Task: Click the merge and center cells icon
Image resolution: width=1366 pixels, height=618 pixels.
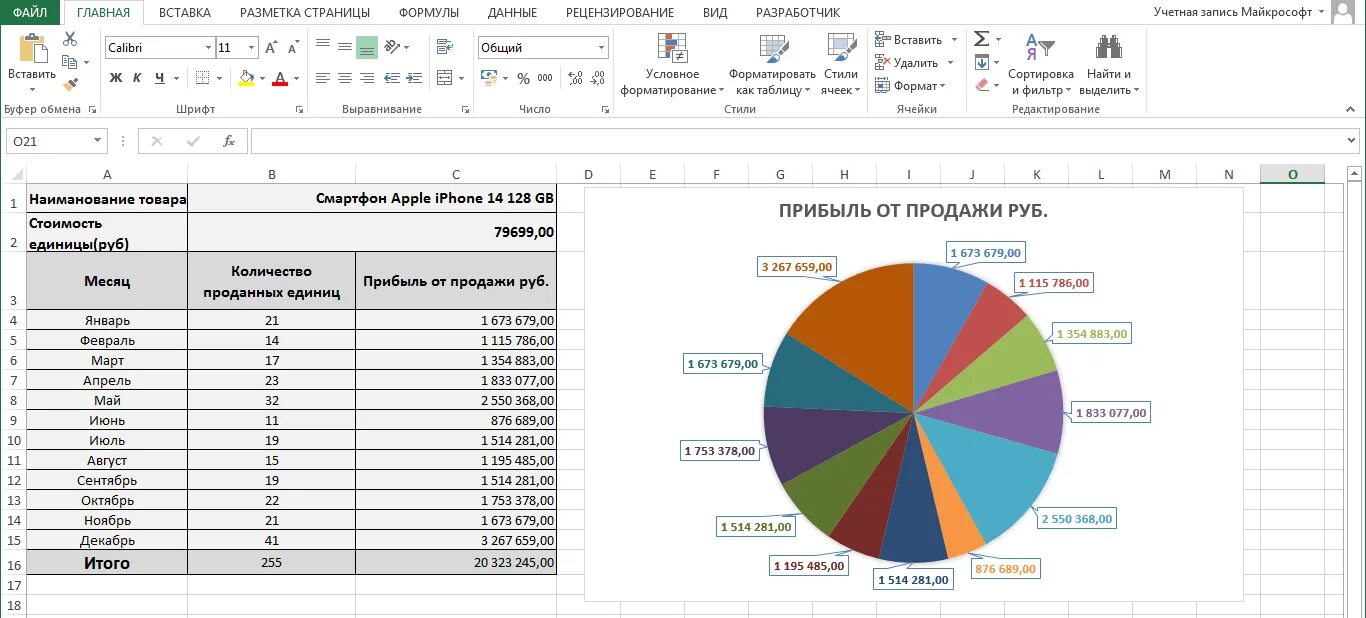Action: click(x=443, y=78)
